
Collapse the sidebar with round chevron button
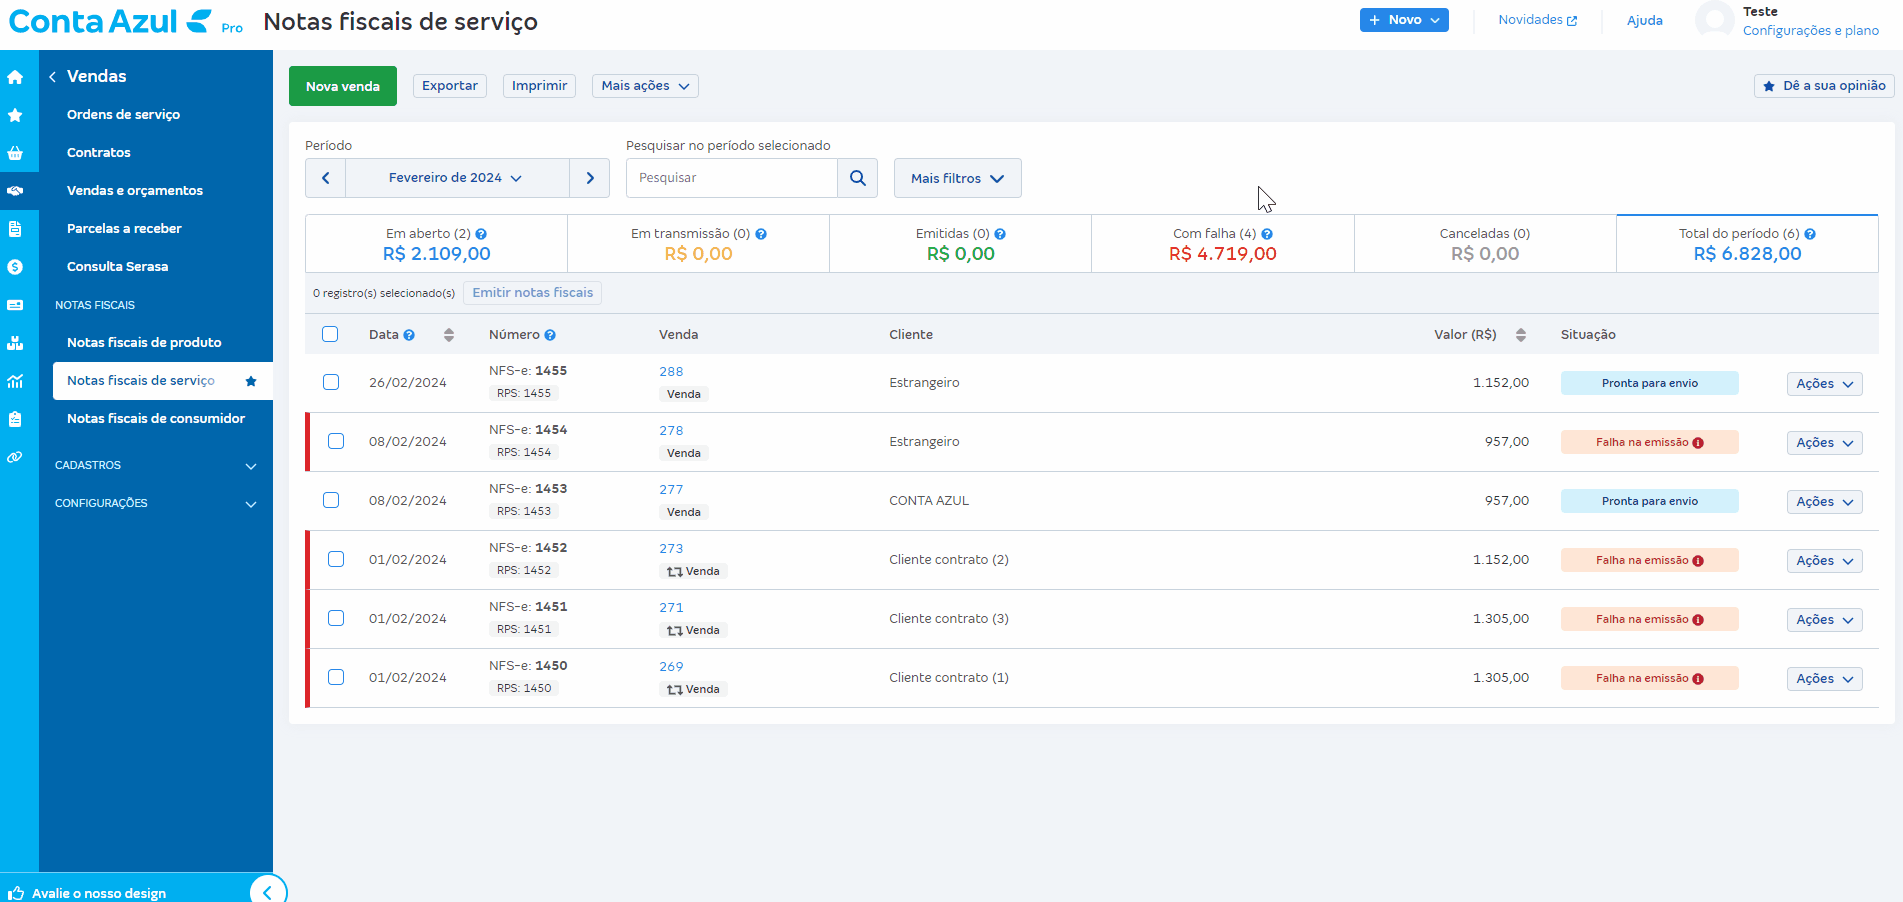pyautogui.click(x=268, y=892)
